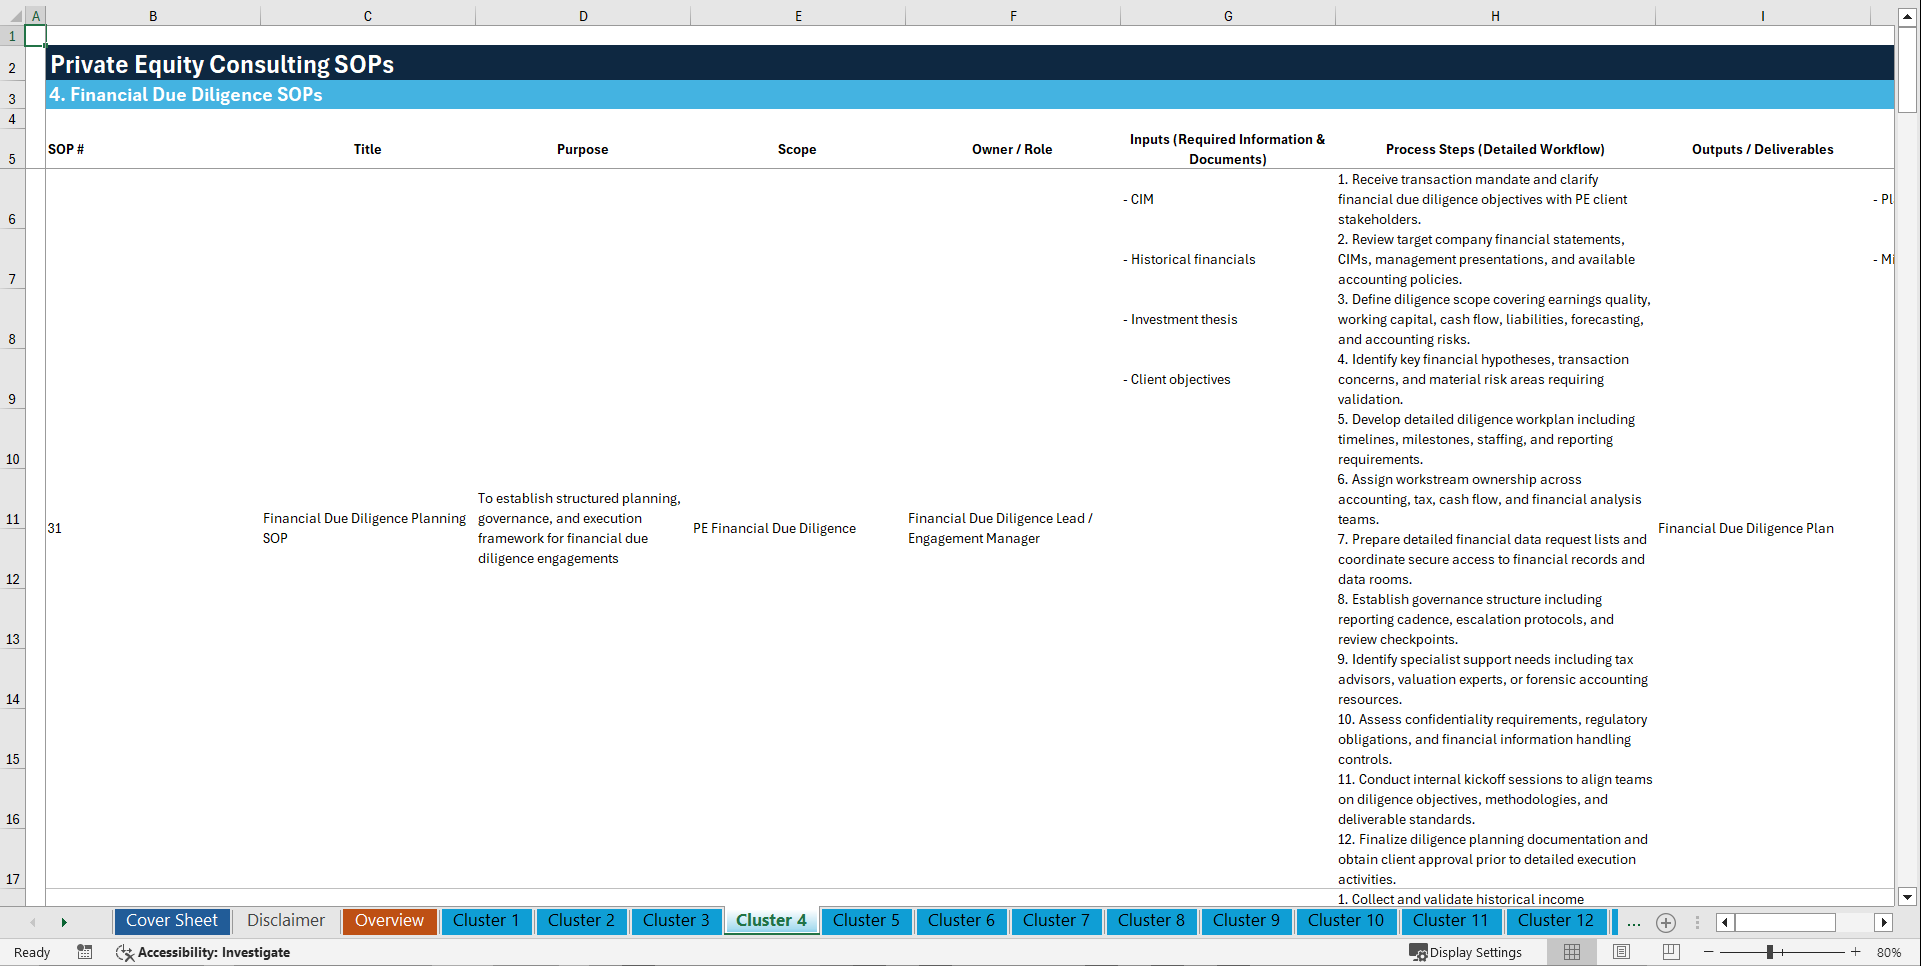Select column E header
The image size is (1921, 966).
[x=798, y=16]
